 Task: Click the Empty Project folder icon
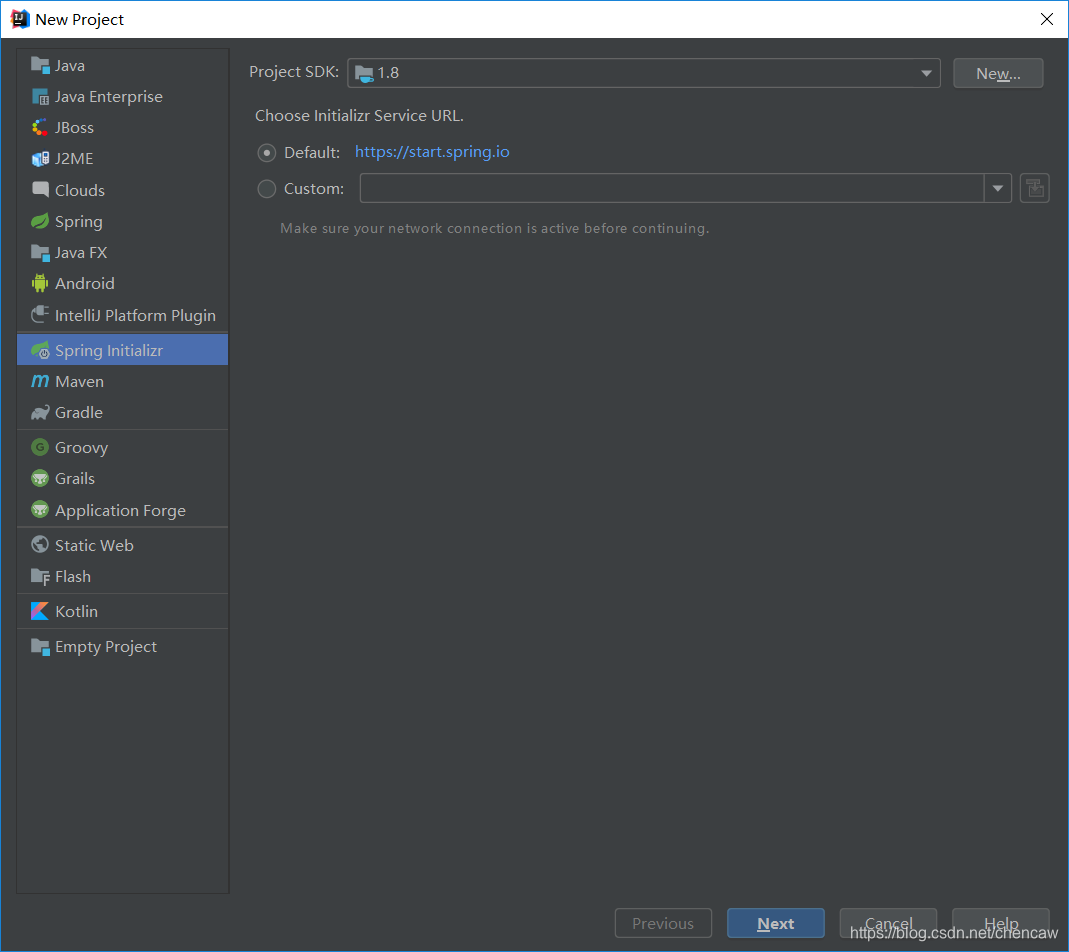click(x=40, y=646)
